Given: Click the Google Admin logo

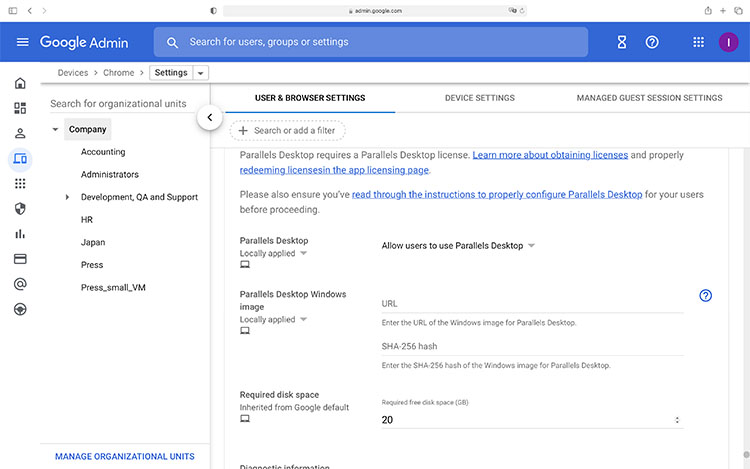Looking at the screenshot, I should tap(84, 42).
